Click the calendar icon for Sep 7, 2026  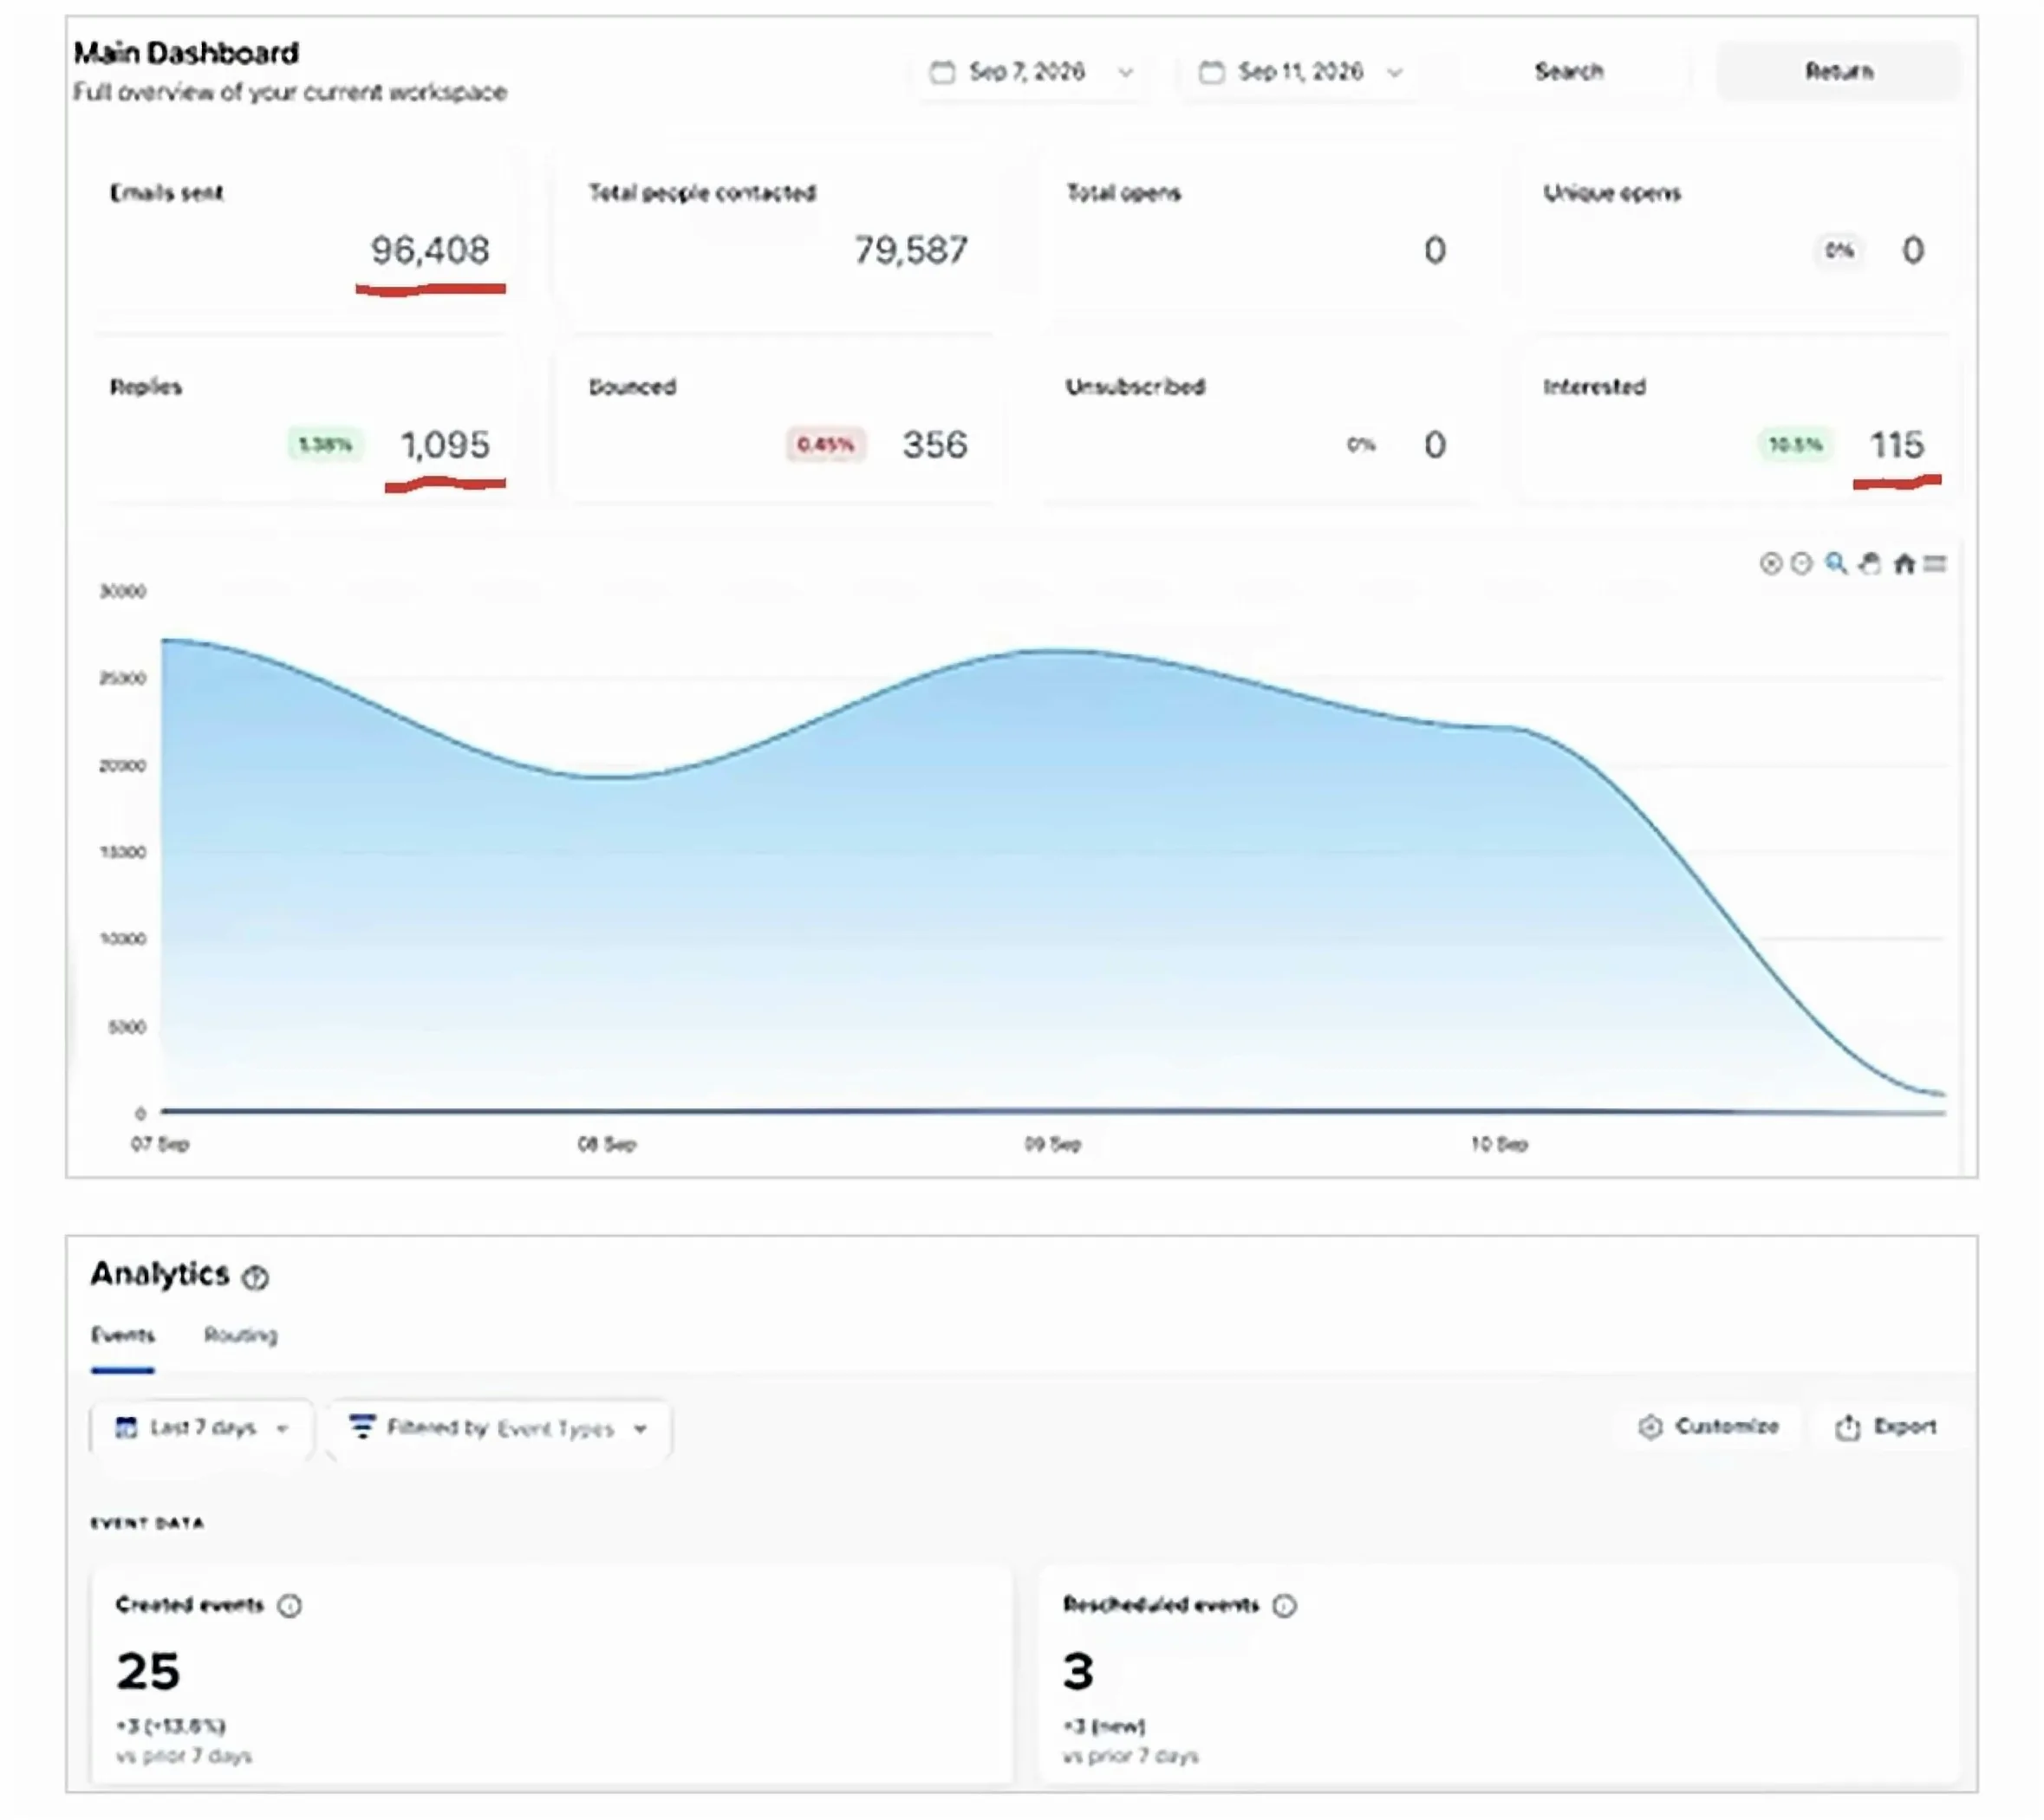[942, 72]
